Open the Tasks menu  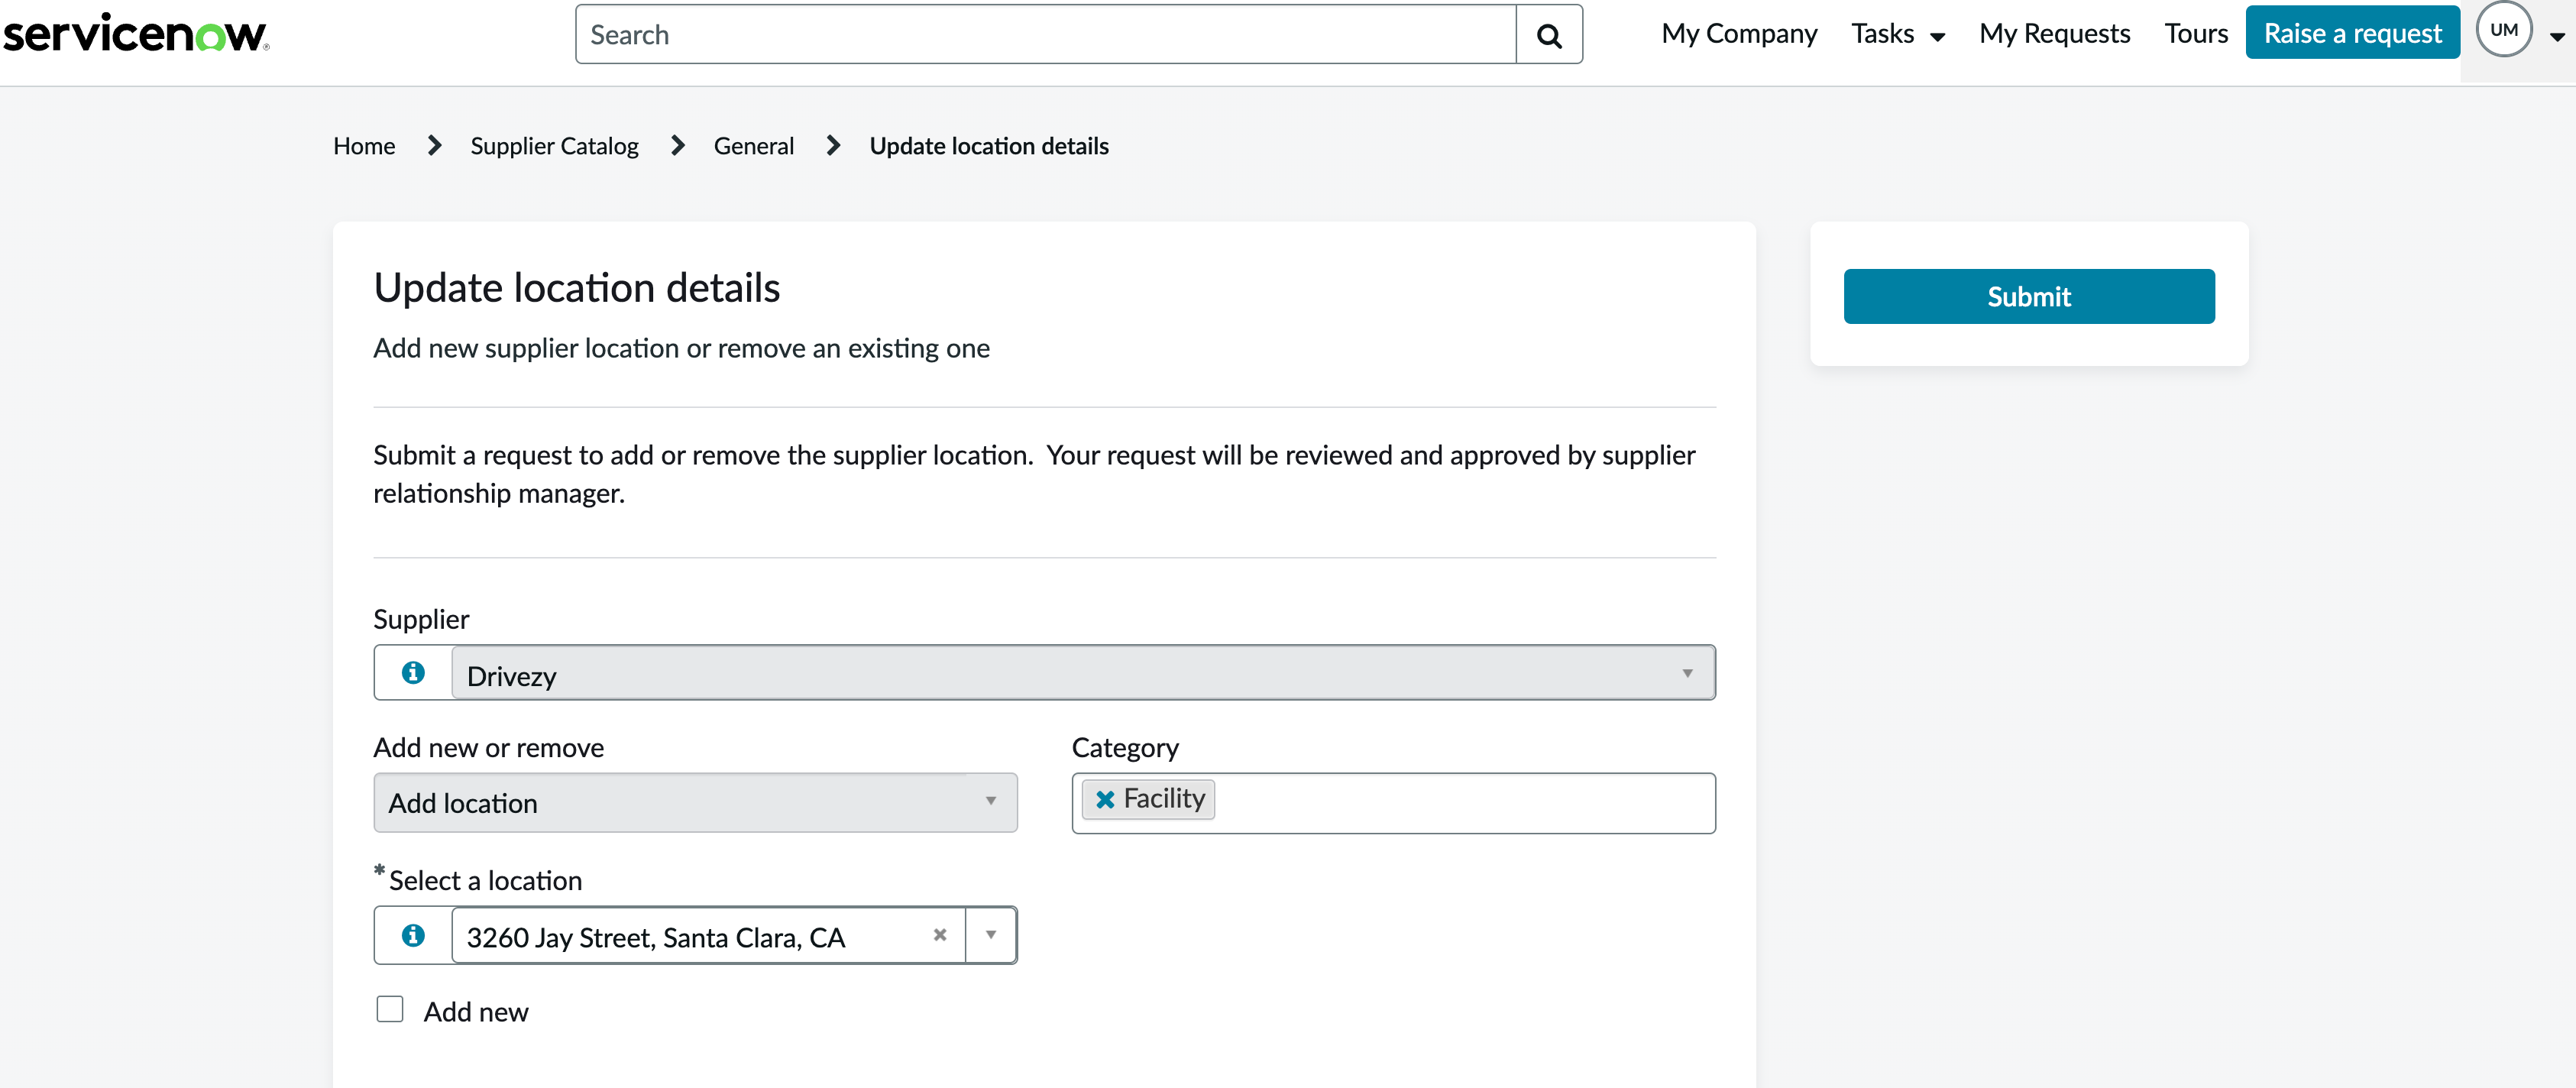(x=1897, y=34)
